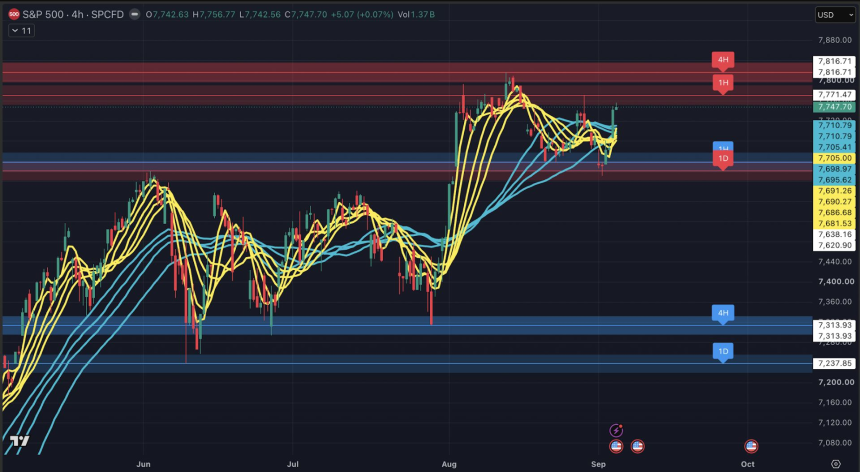Click the Jun label on time axis

(143, 464)
